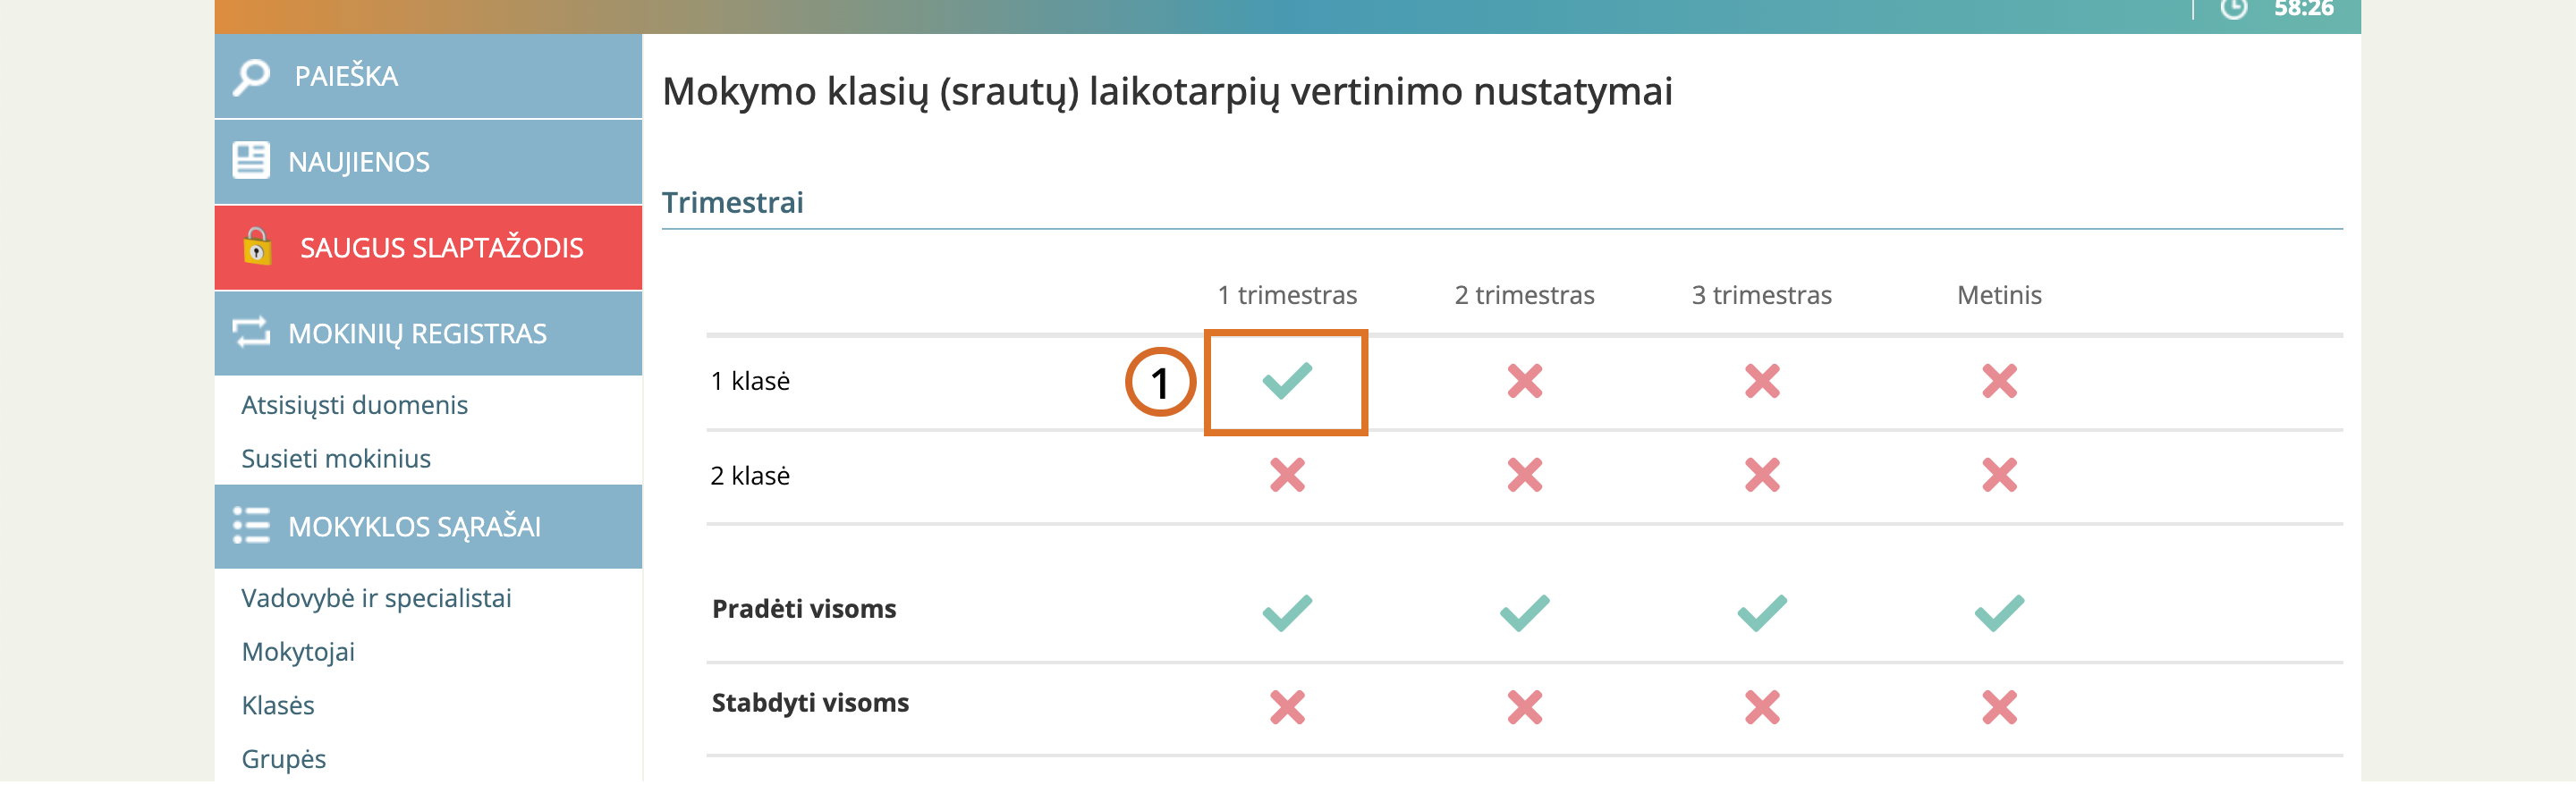Stop 2 trimestras for all classes
Screen dimensions: 2576x785
[1524, 707]
